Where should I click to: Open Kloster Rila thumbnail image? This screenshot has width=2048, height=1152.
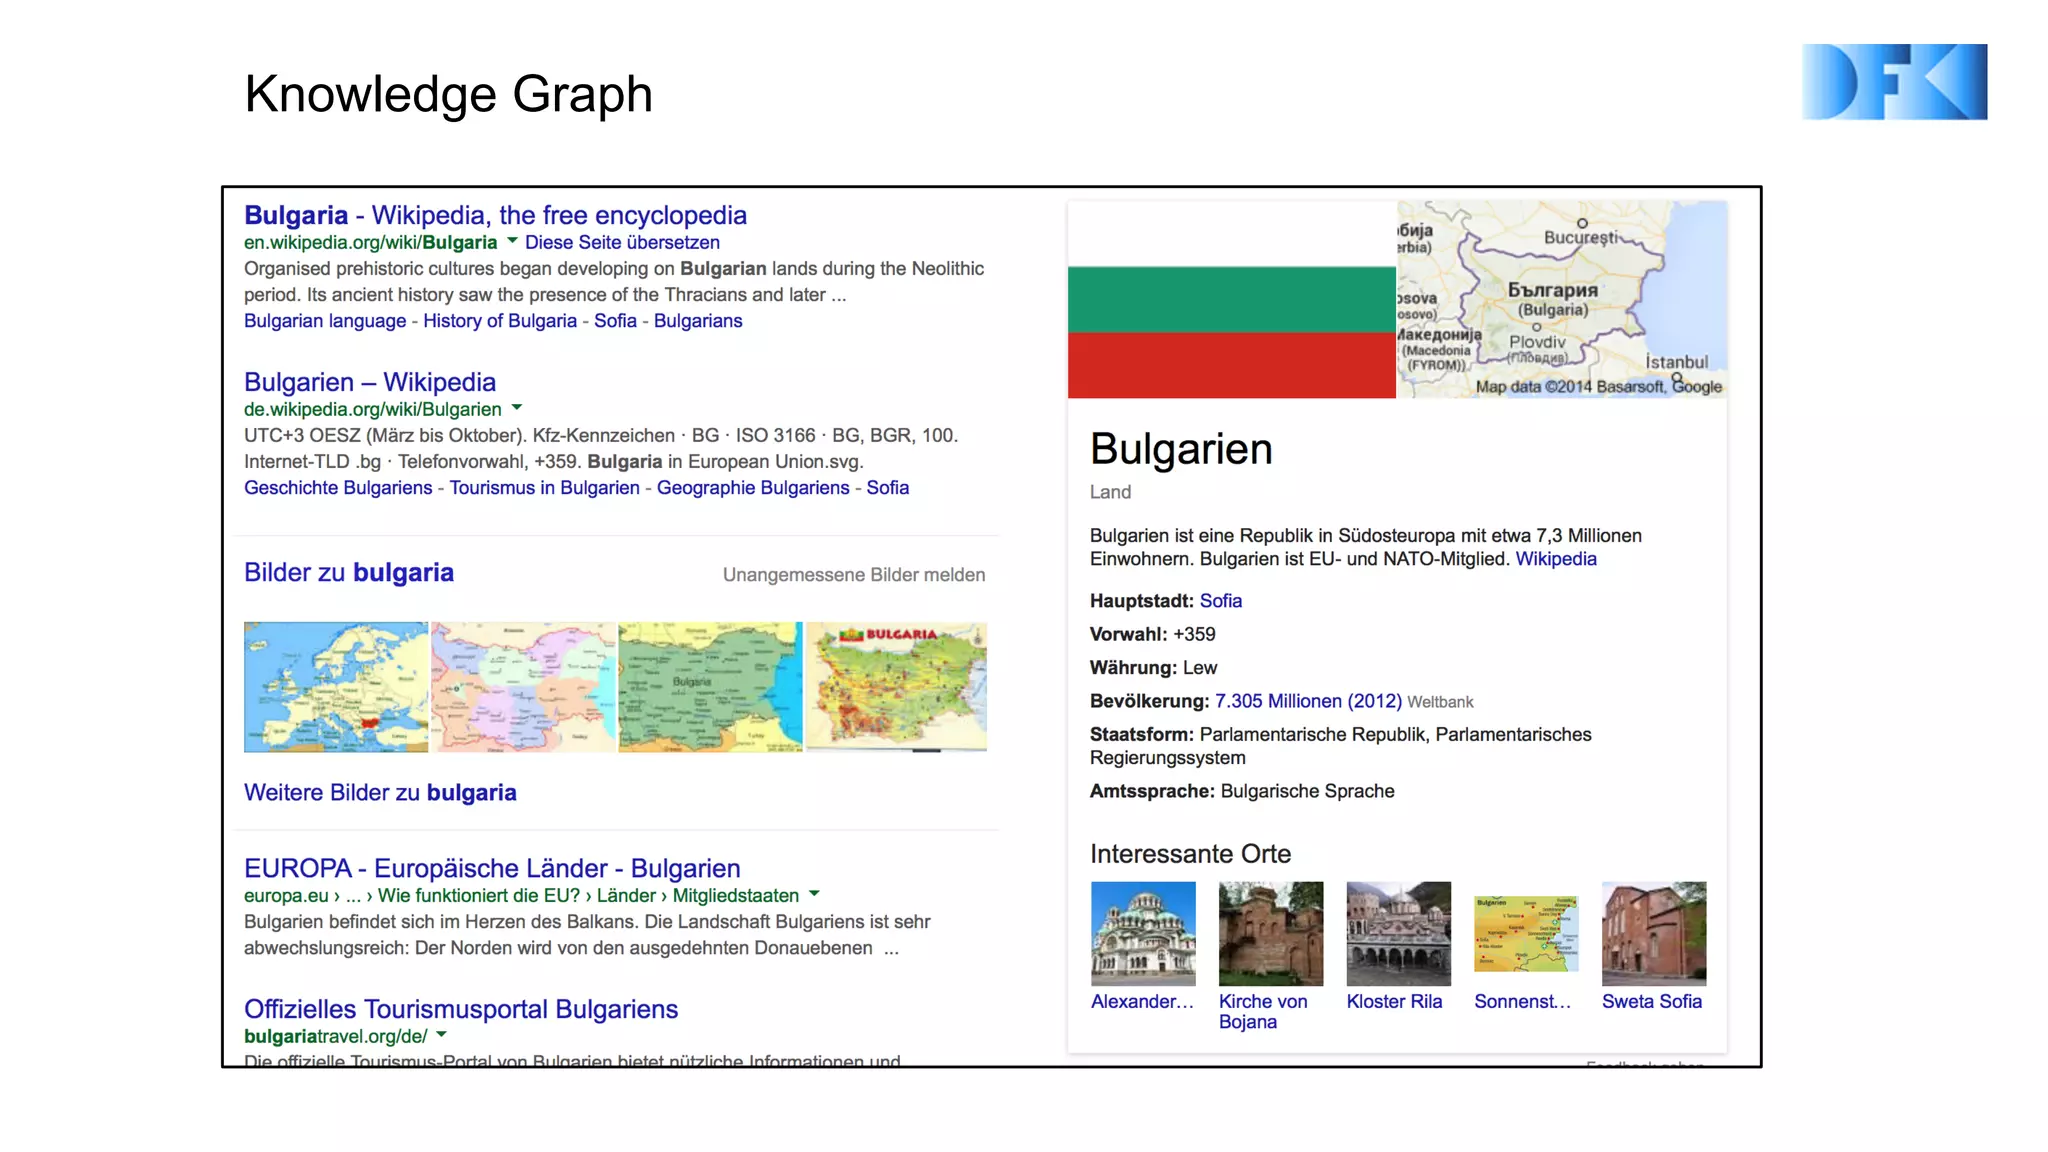tap(1399, 933)
